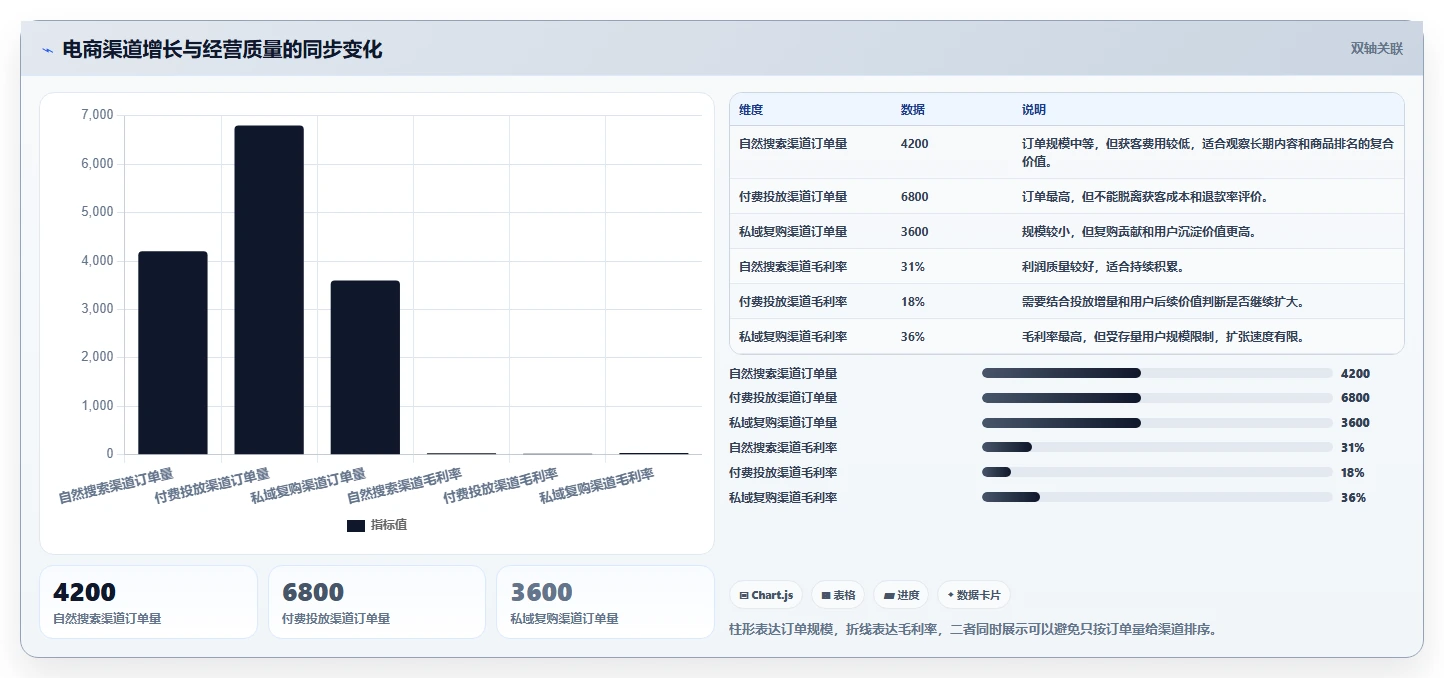The image size is (1444, 678).
Task: Click the title 电商渠道增长与经营质量的同步变化
Action: tap(222, 49)
